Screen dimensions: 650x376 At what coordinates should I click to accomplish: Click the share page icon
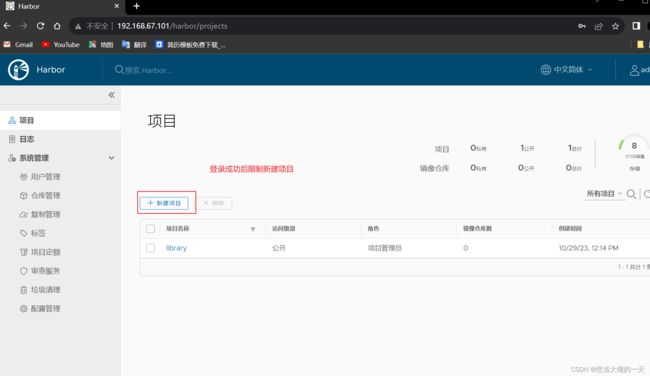pos(599,26)
